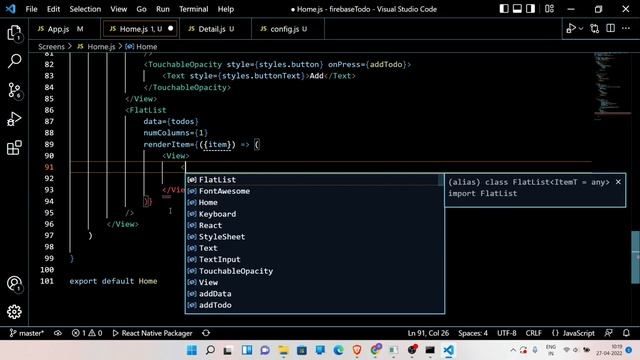The height and width of the screenshot is (360, 640).
Task: Select the TextInput autocomplete suggestion
Action: point(315,260)
